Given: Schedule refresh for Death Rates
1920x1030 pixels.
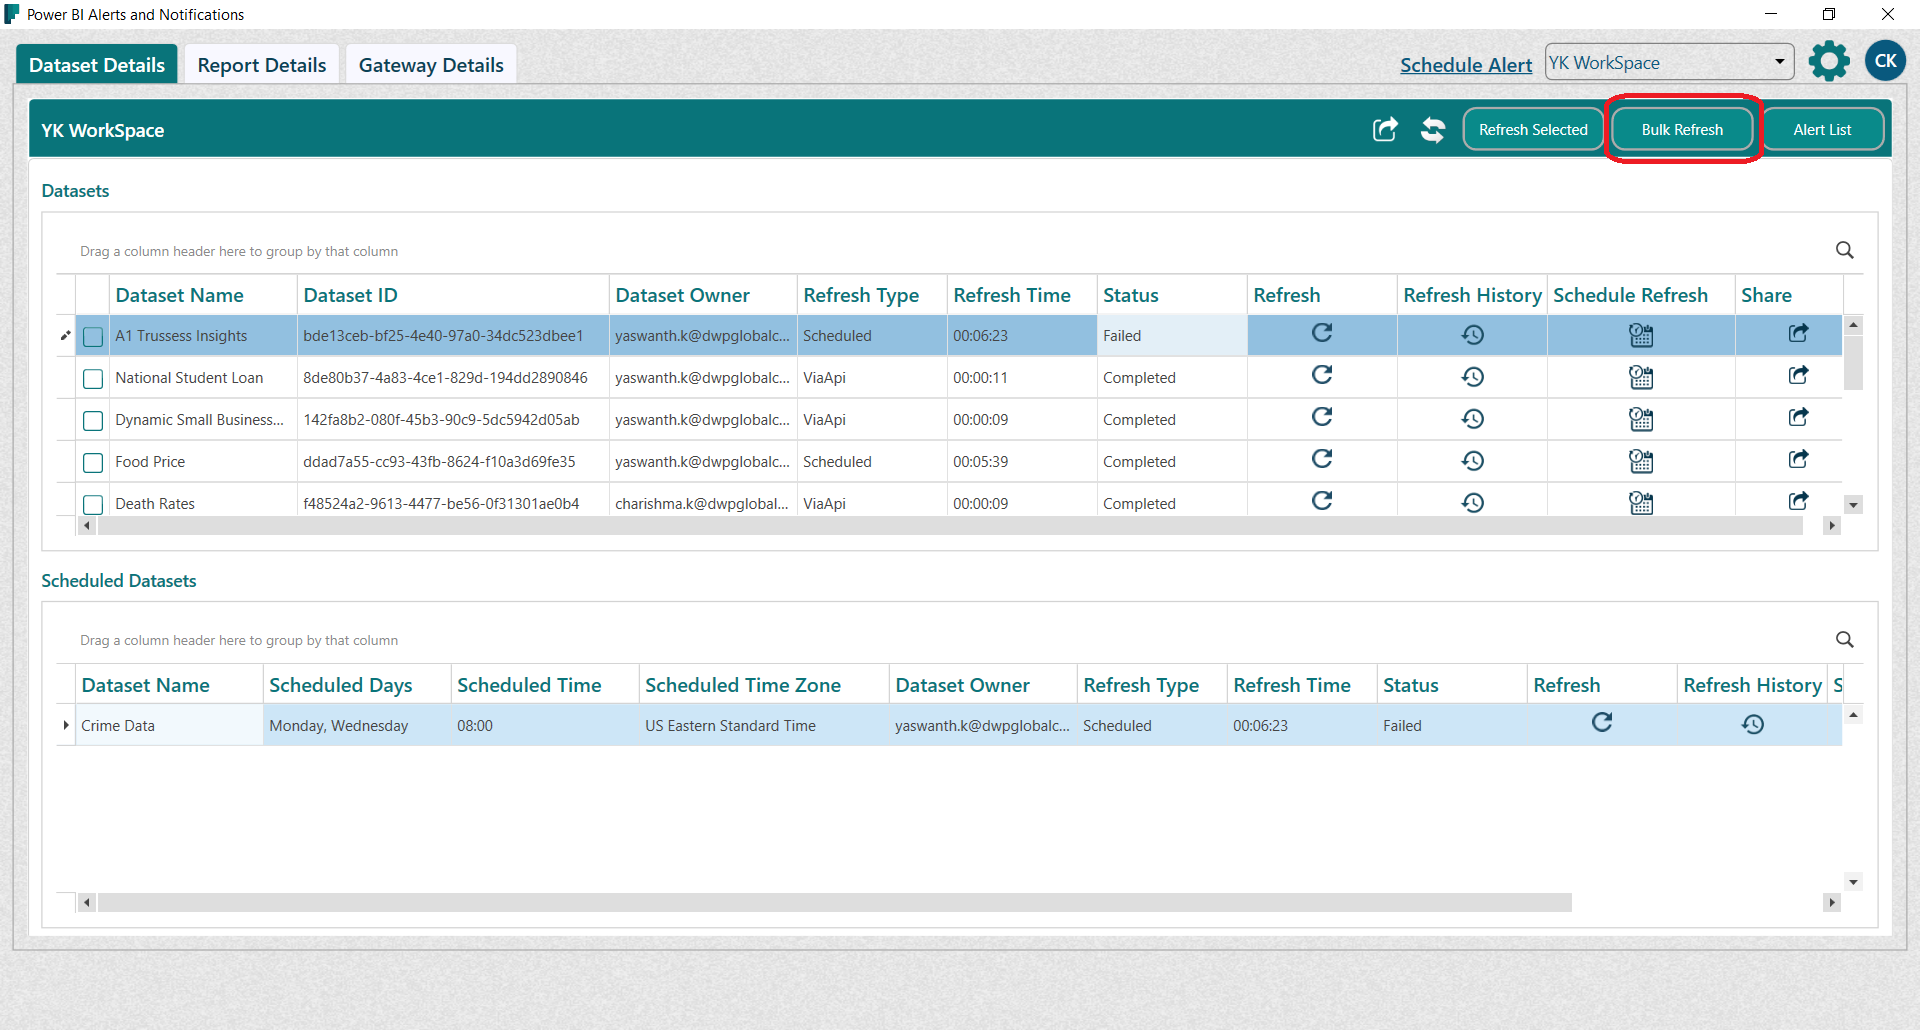Looking at the screenshot, I should point(1641,503).
